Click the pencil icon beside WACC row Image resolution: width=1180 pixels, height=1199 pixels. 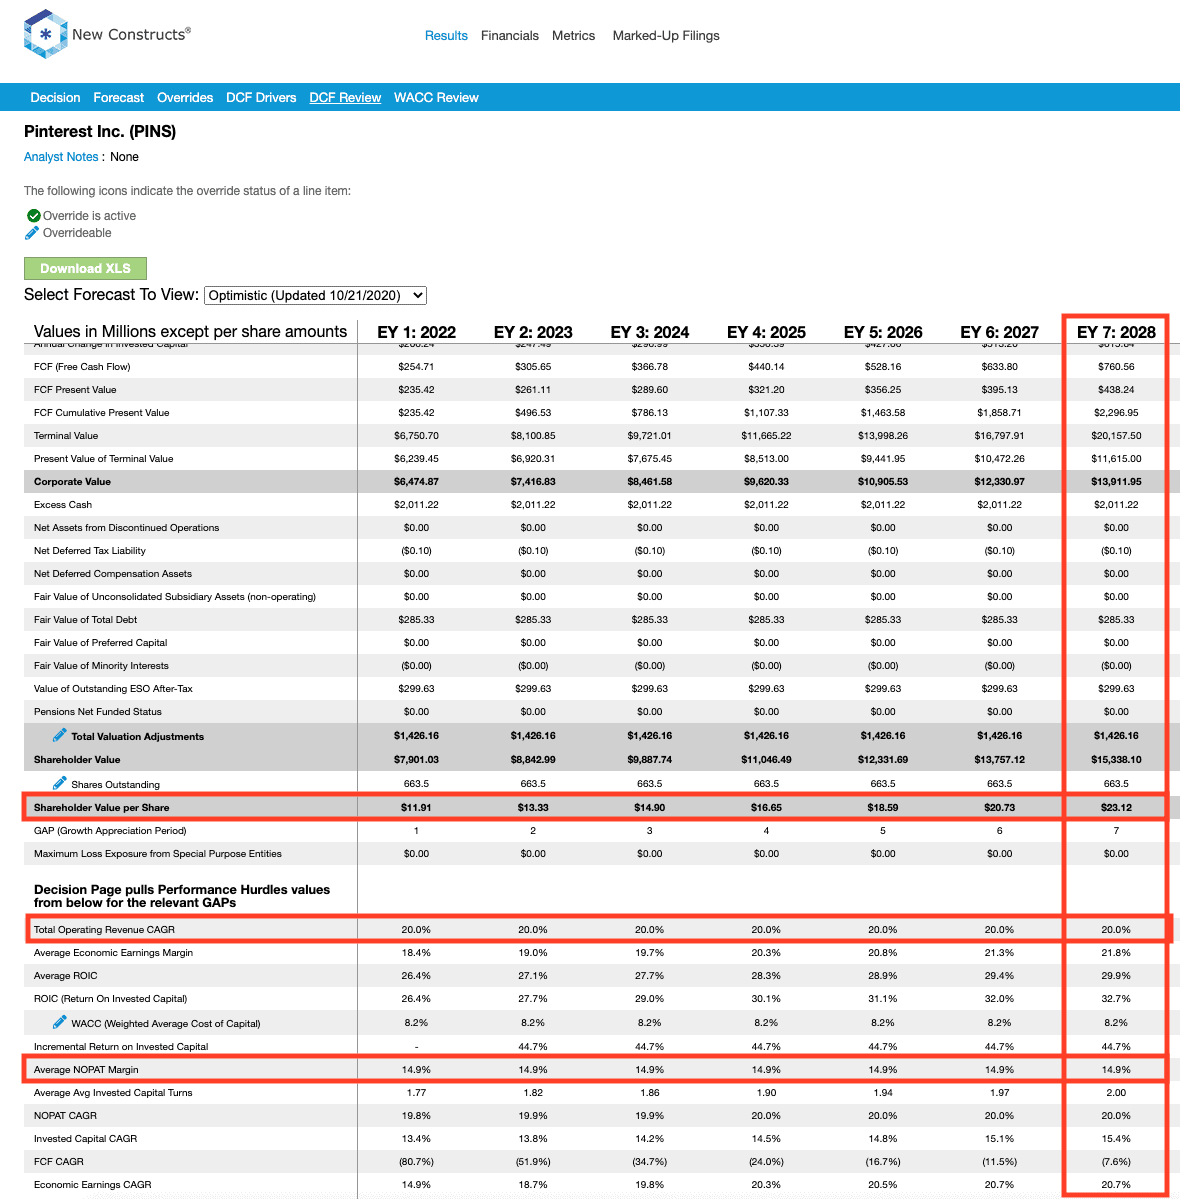(x=60, y=1022)
